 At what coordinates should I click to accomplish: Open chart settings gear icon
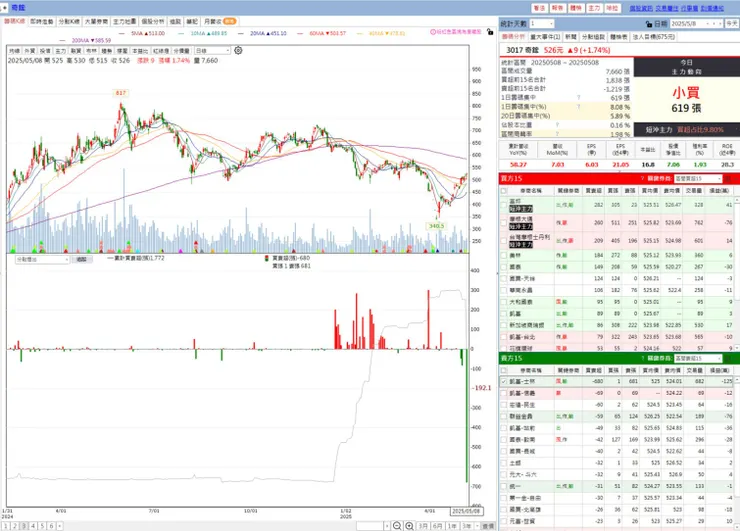238,50
